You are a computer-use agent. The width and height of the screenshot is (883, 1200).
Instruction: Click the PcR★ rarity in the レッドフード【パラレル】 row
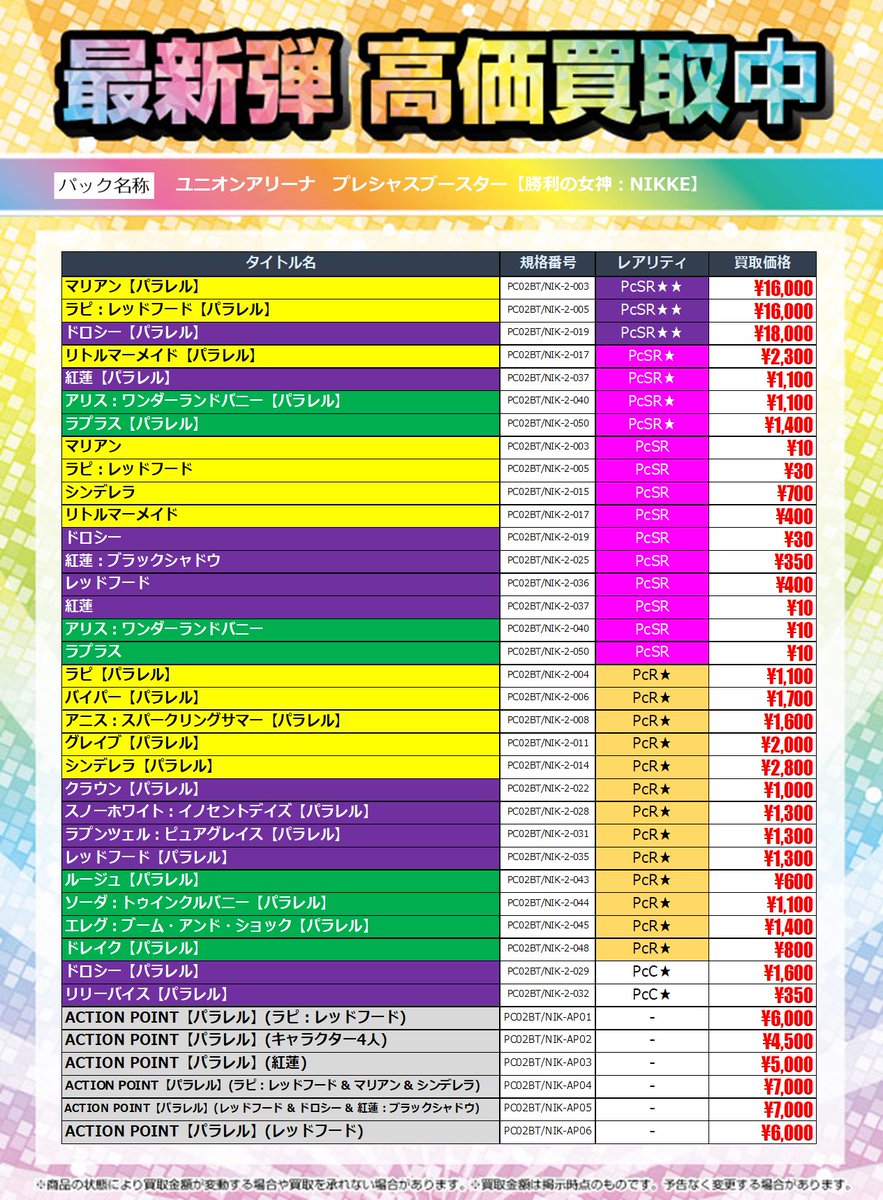tap(652, 859)
